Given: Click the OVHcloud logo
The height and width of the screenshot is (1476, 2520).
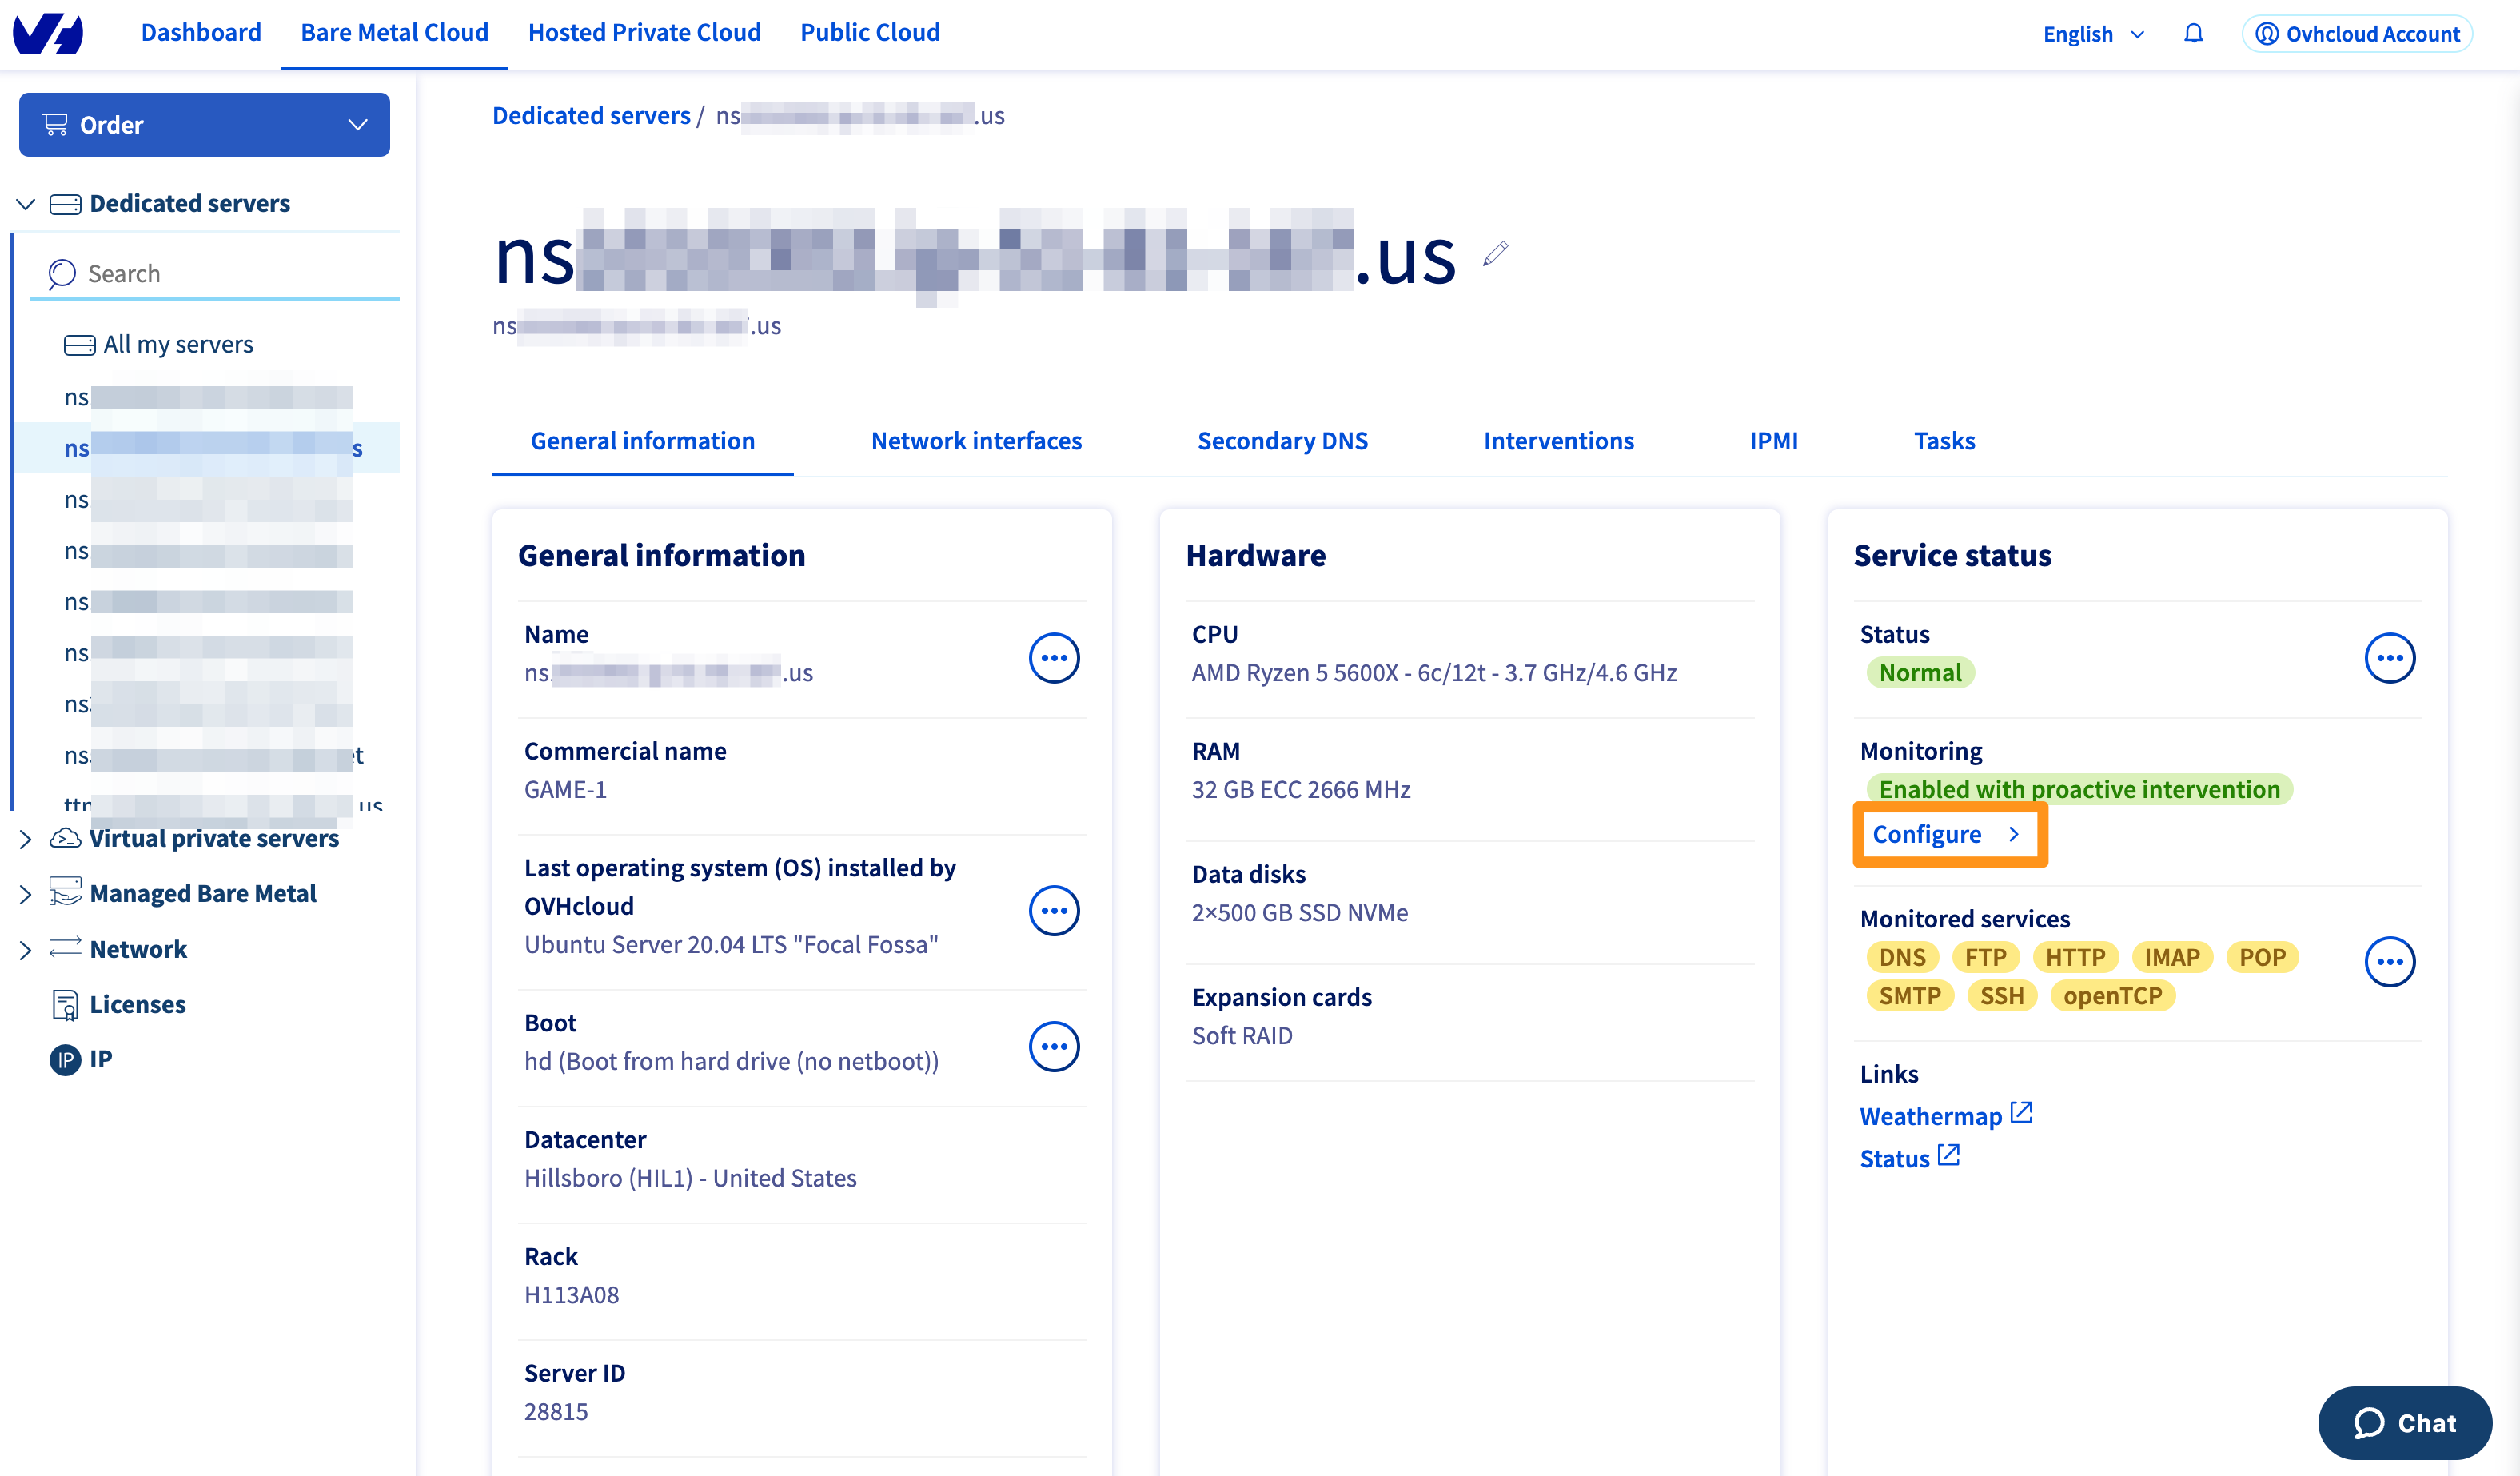Looking at the screenshot, I should point(49,33).
